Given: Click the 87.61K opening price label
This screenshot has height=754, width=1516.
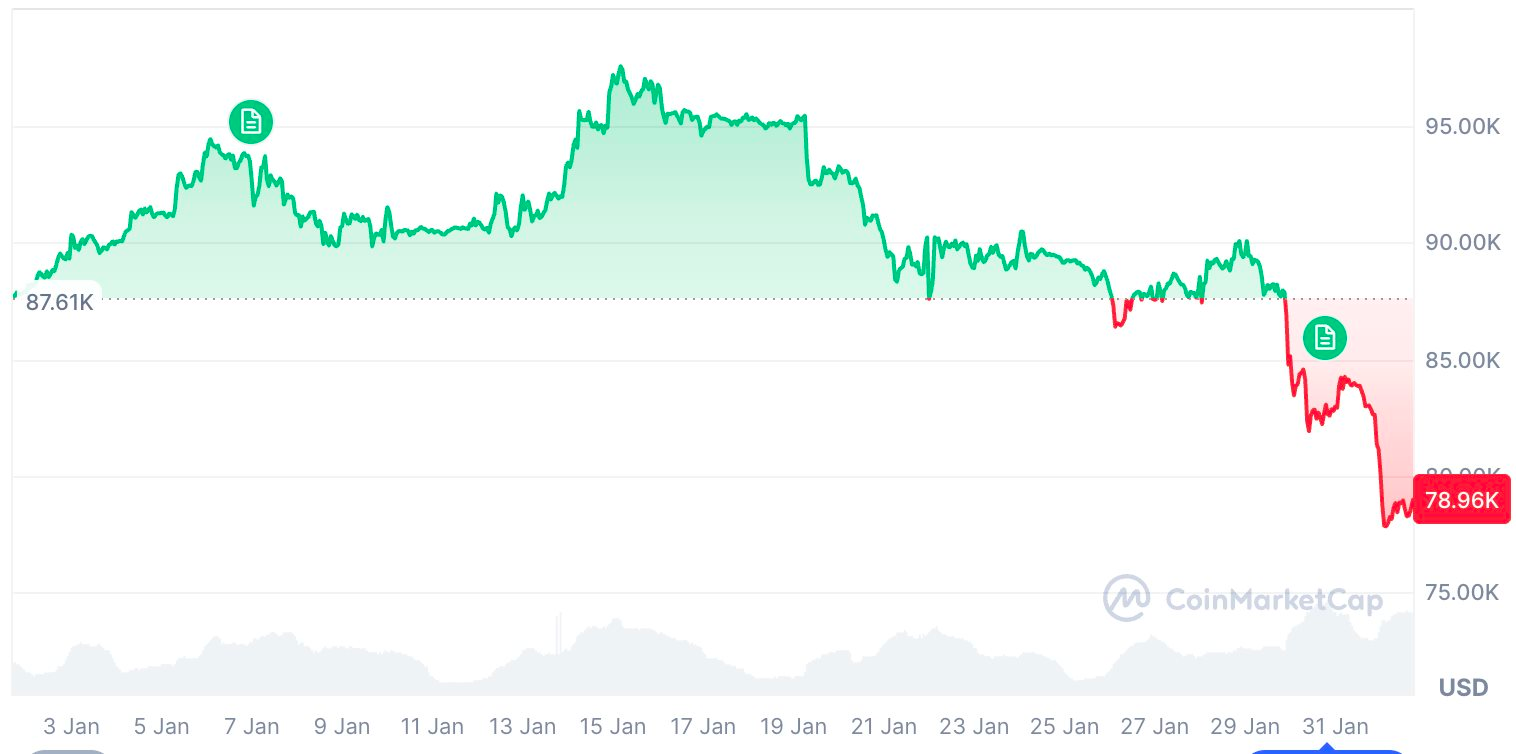Looking at the screenshot, I should point(59,302).
